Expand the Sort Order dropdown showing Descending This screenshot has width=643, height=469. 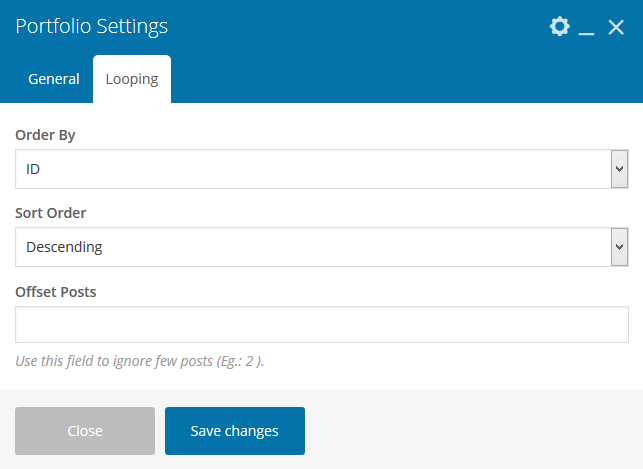pos(312,247)
